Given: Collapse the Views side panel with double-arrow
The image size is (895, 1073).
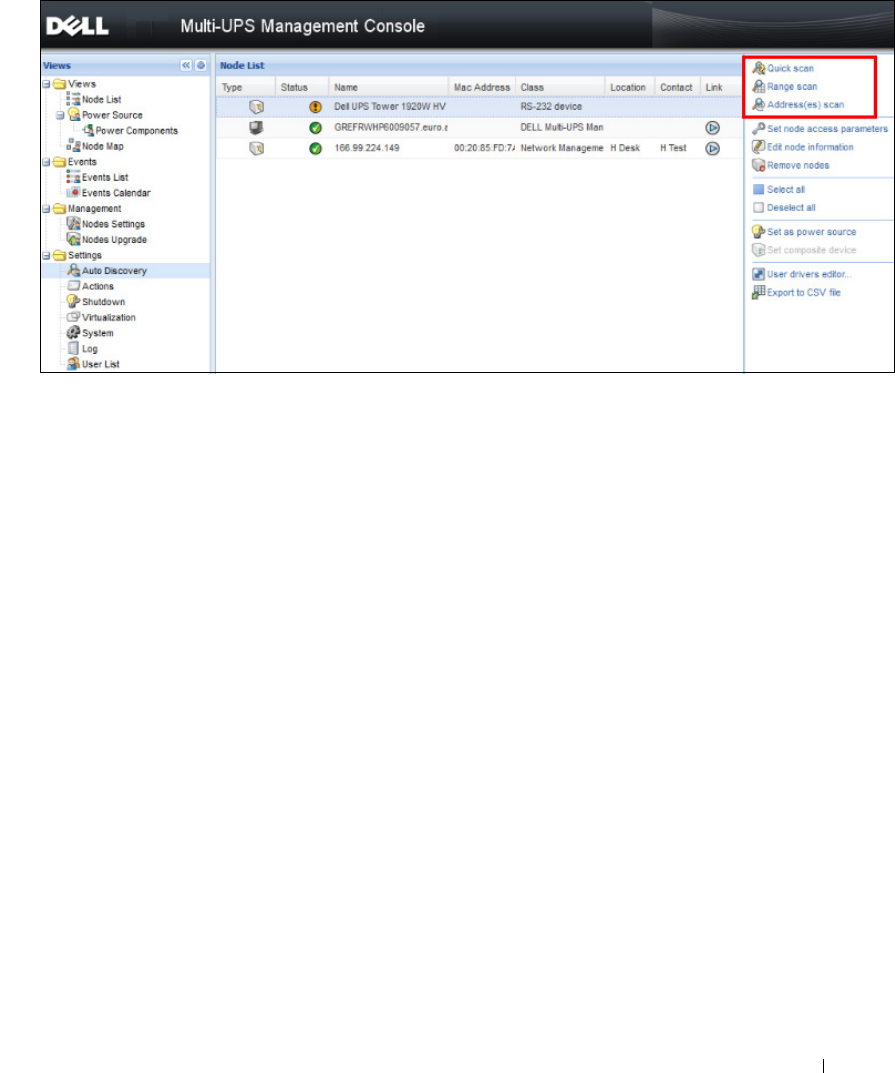Looking at the screenshot, I should (186, 66).
